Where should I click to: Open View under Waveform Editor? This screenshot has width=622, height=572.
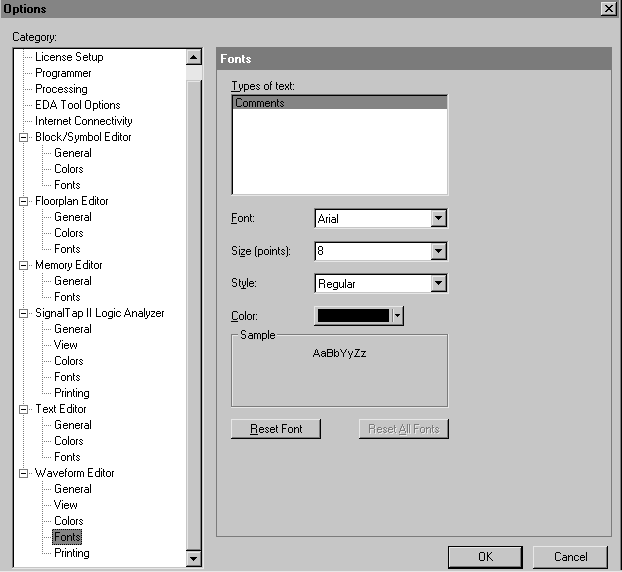(x=65, y=505)
